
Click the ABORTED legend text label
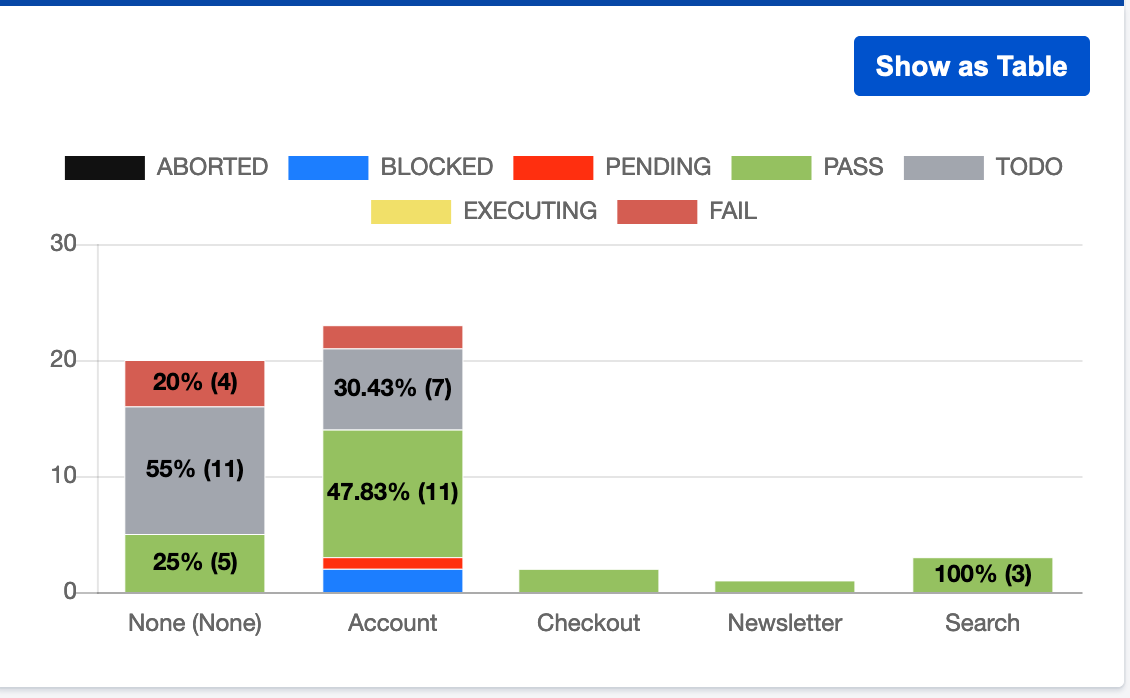pos(213,167)
